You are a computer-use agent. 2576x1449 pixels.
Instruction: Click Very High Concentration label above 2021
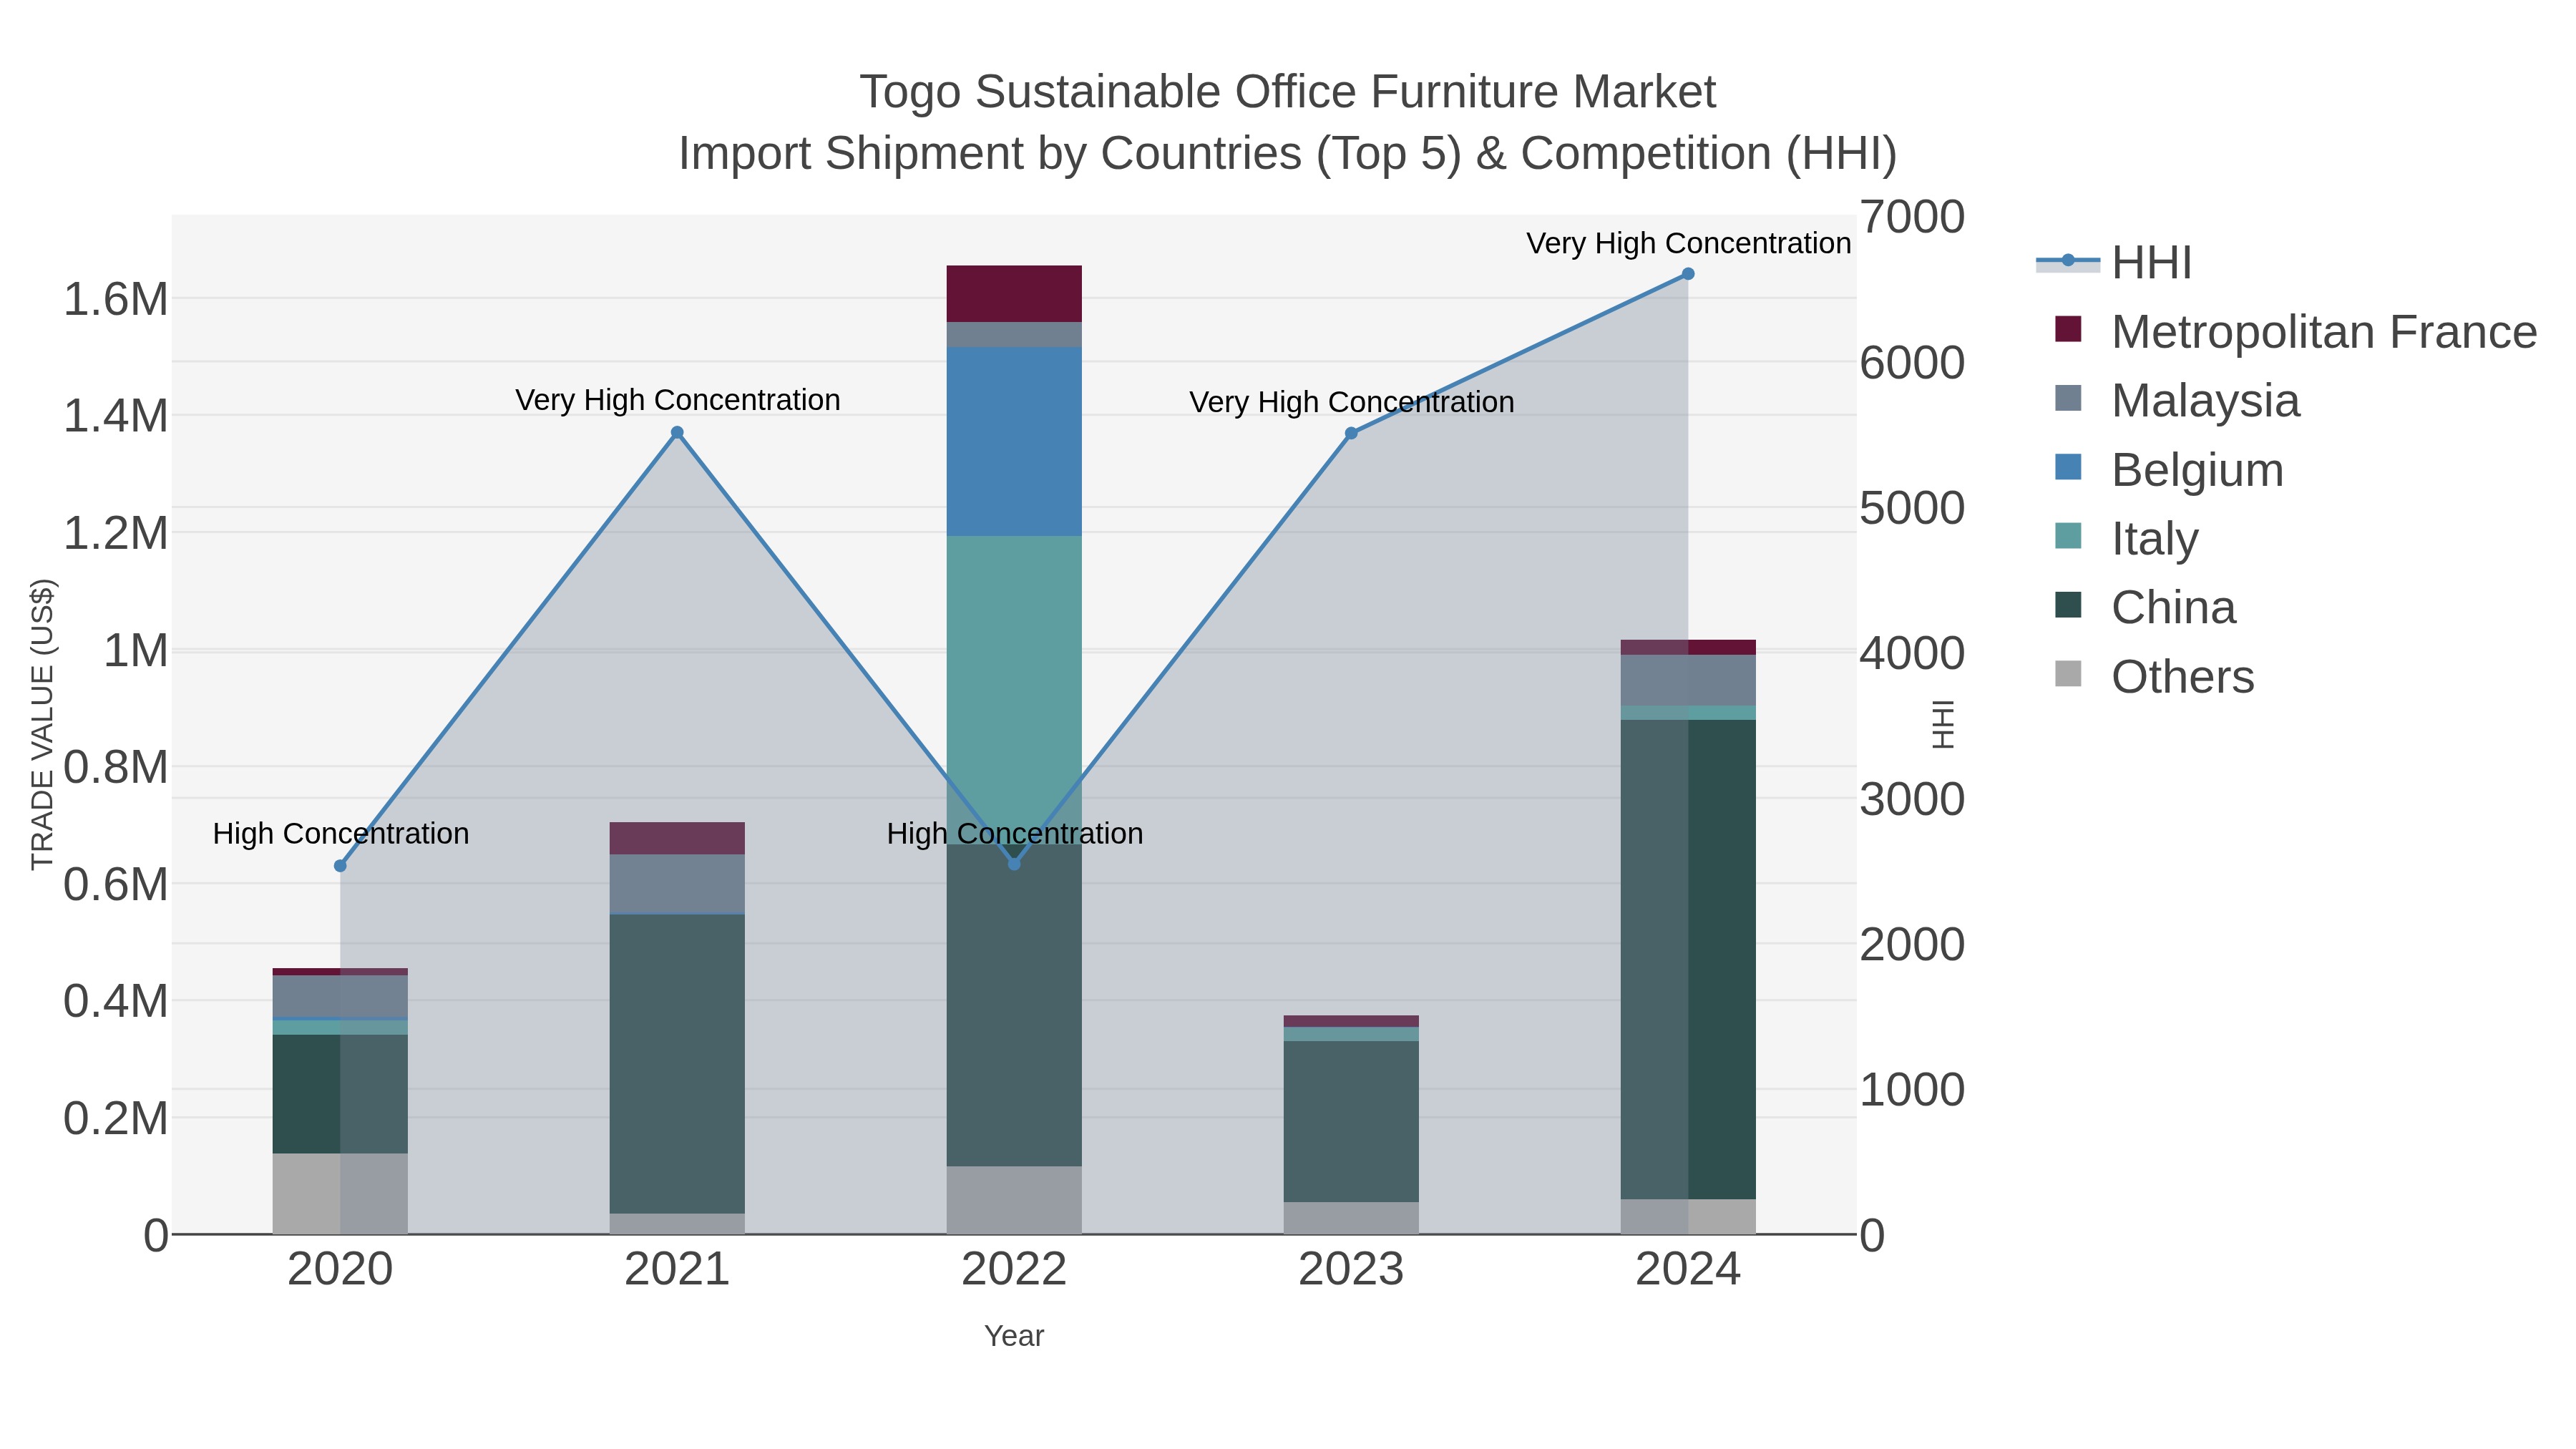(678, 400)
